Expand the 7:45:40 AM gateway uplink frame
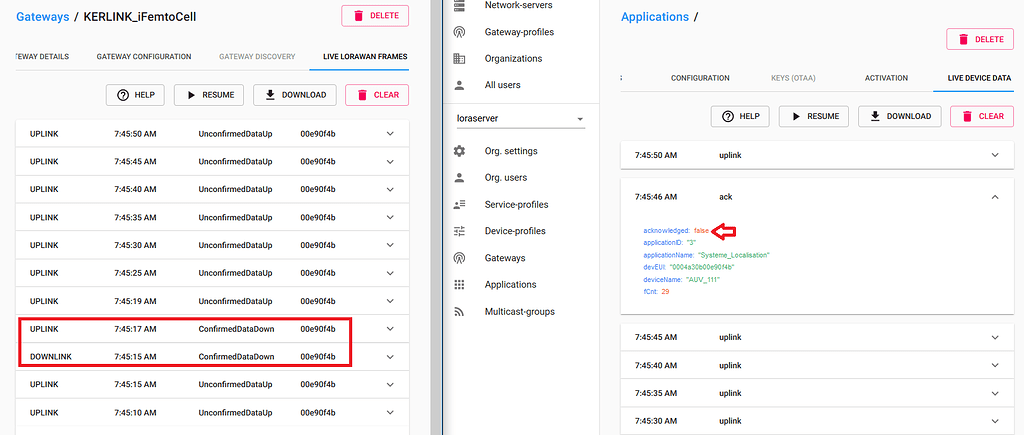The width and height of the screenshot is (1024, 435). (391, 189)
